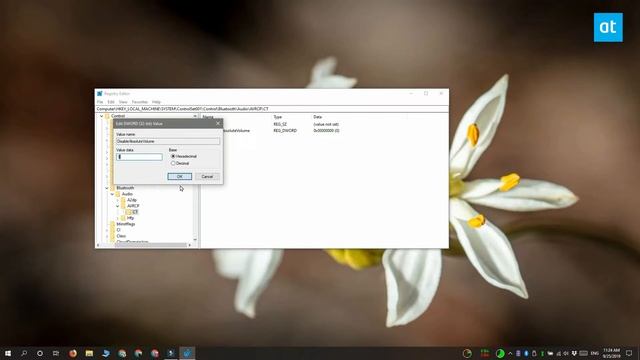The height and width of the screenshot is (360, 640).
Task: Open the Edit menu in Registry Editor
Action: [111, 102]
